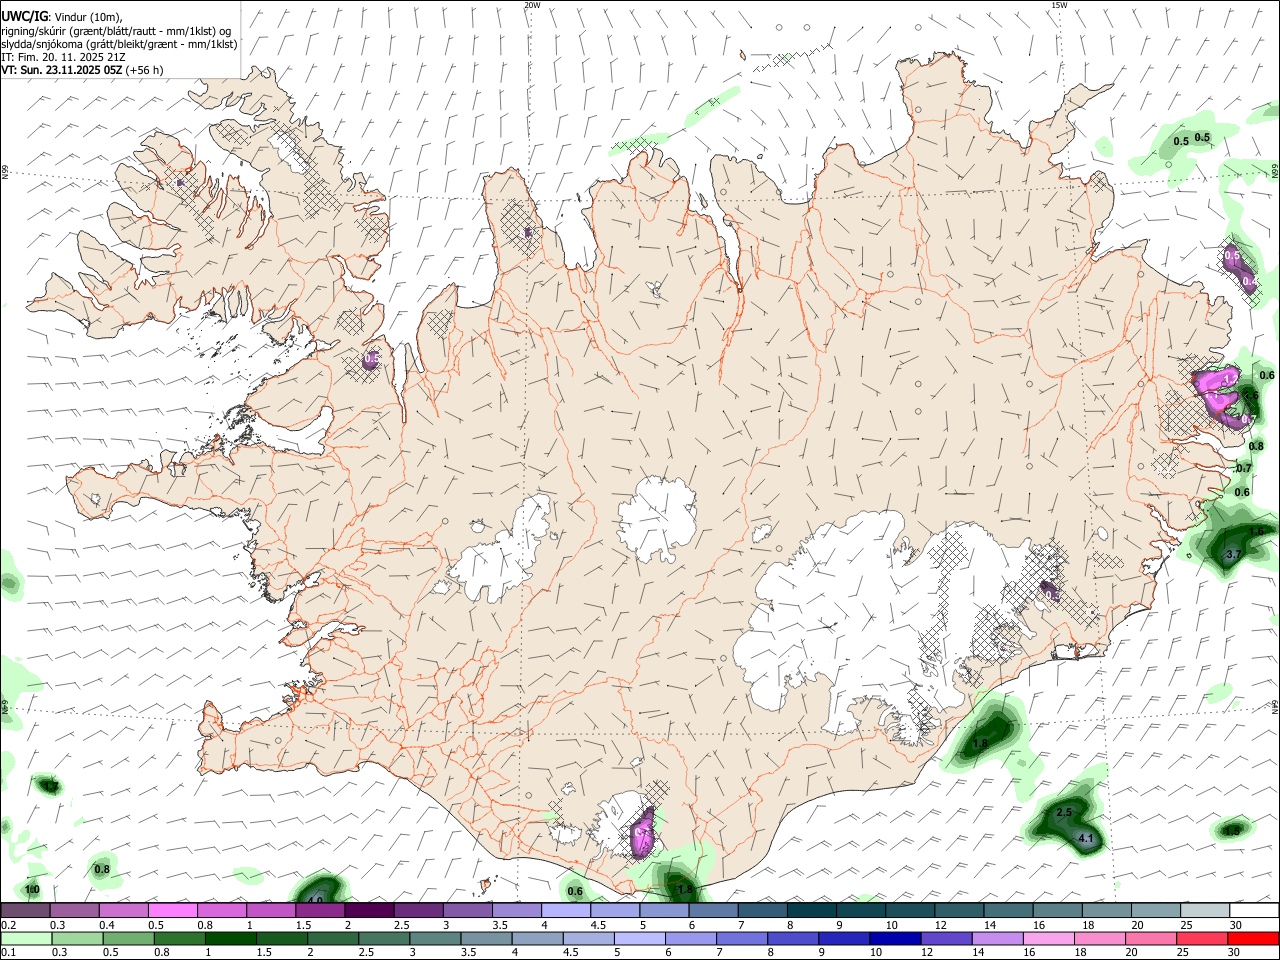Click the "slydda/snjókoma (grátt/bleikt/grænt - mm/1klst)" line
This screenshot has width=1280, height=960.
(119, 44)
